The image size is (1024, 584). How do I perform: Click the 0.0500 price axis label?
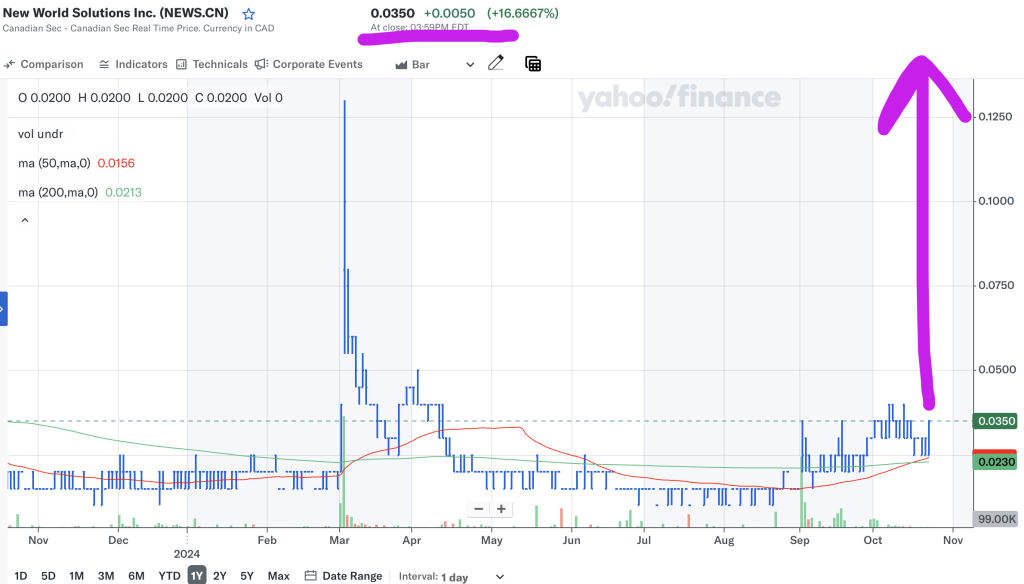[x=996, y=370]
